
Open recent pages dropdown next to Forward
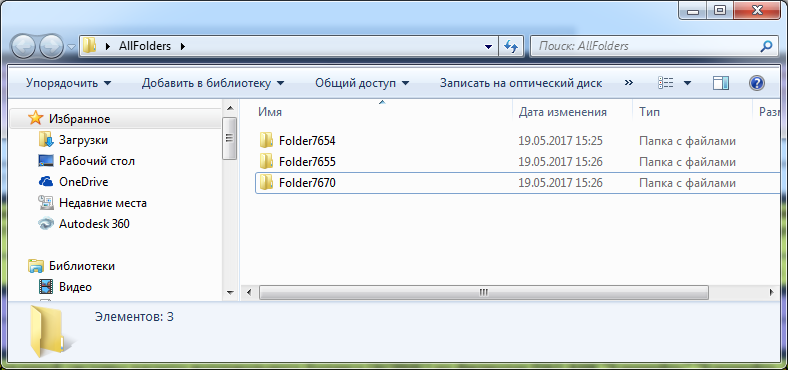click(x=72, y=47)
